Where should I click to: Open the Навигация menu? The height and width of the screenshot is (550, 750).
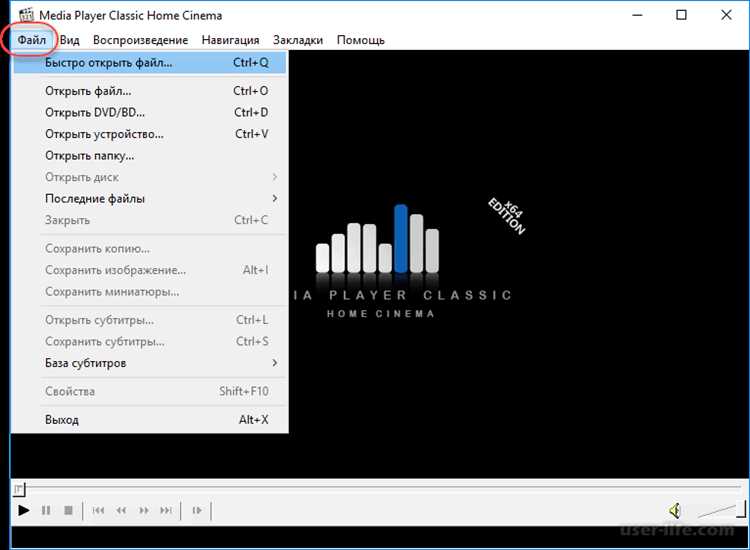point(230,40)
